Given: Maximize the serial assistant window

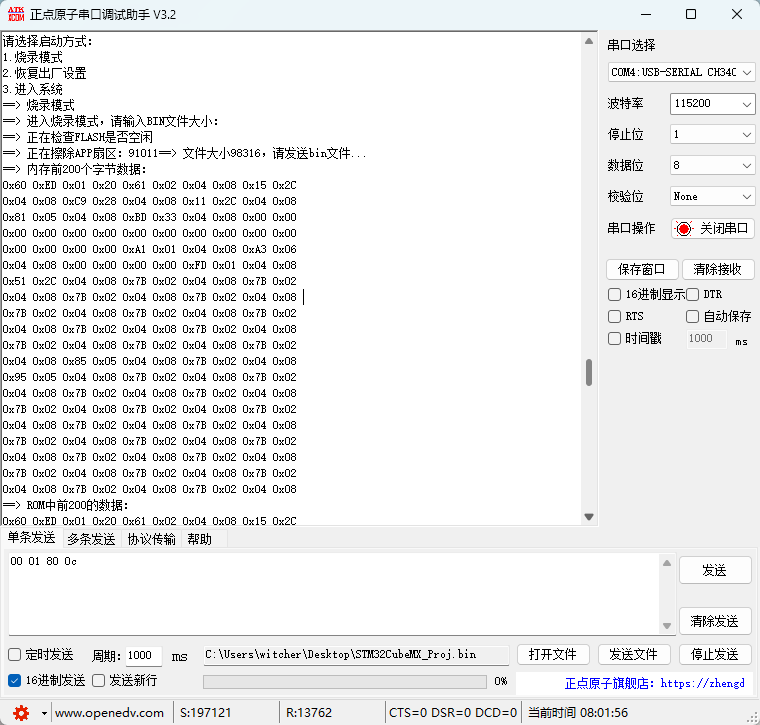Looking at the screenshot, I should point(691,14).
